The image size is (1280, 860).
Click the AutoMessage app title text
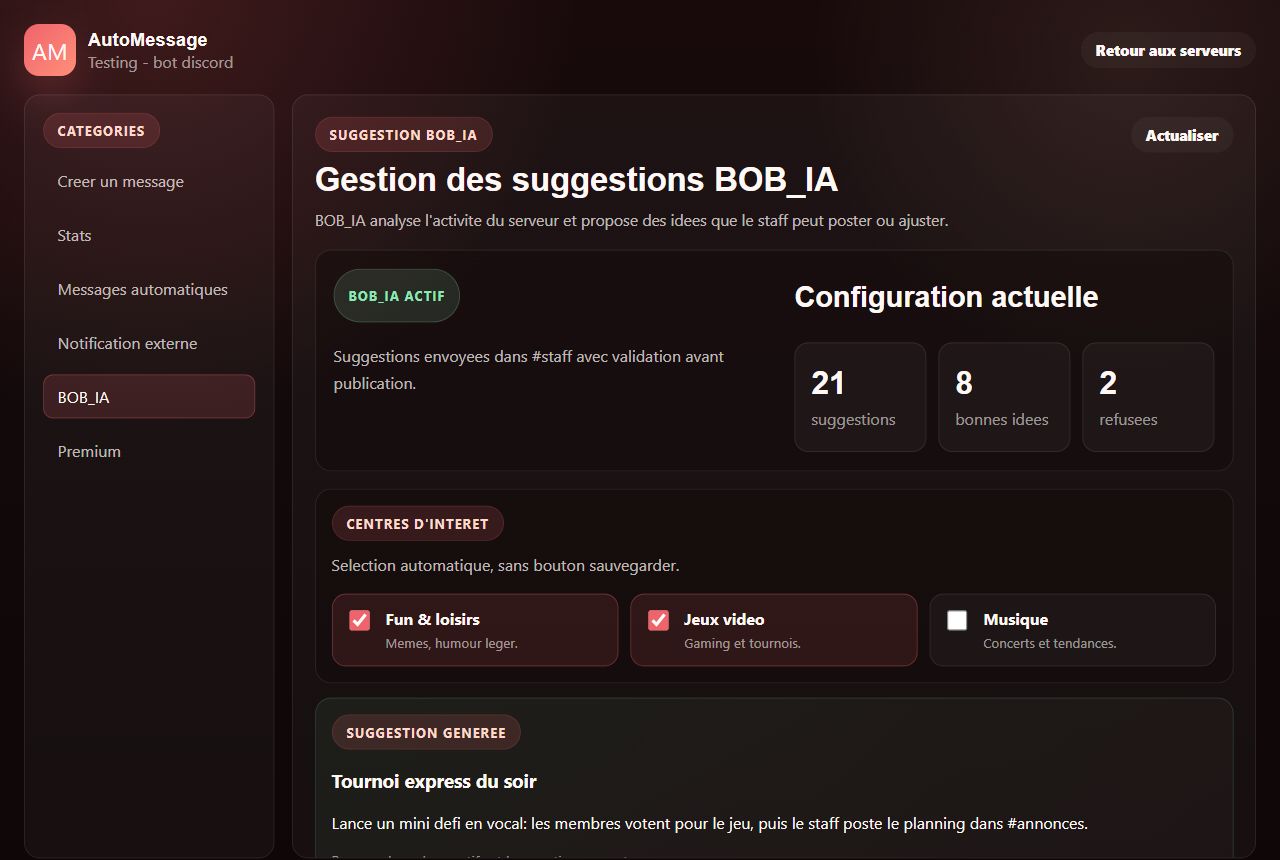point(148,40)
